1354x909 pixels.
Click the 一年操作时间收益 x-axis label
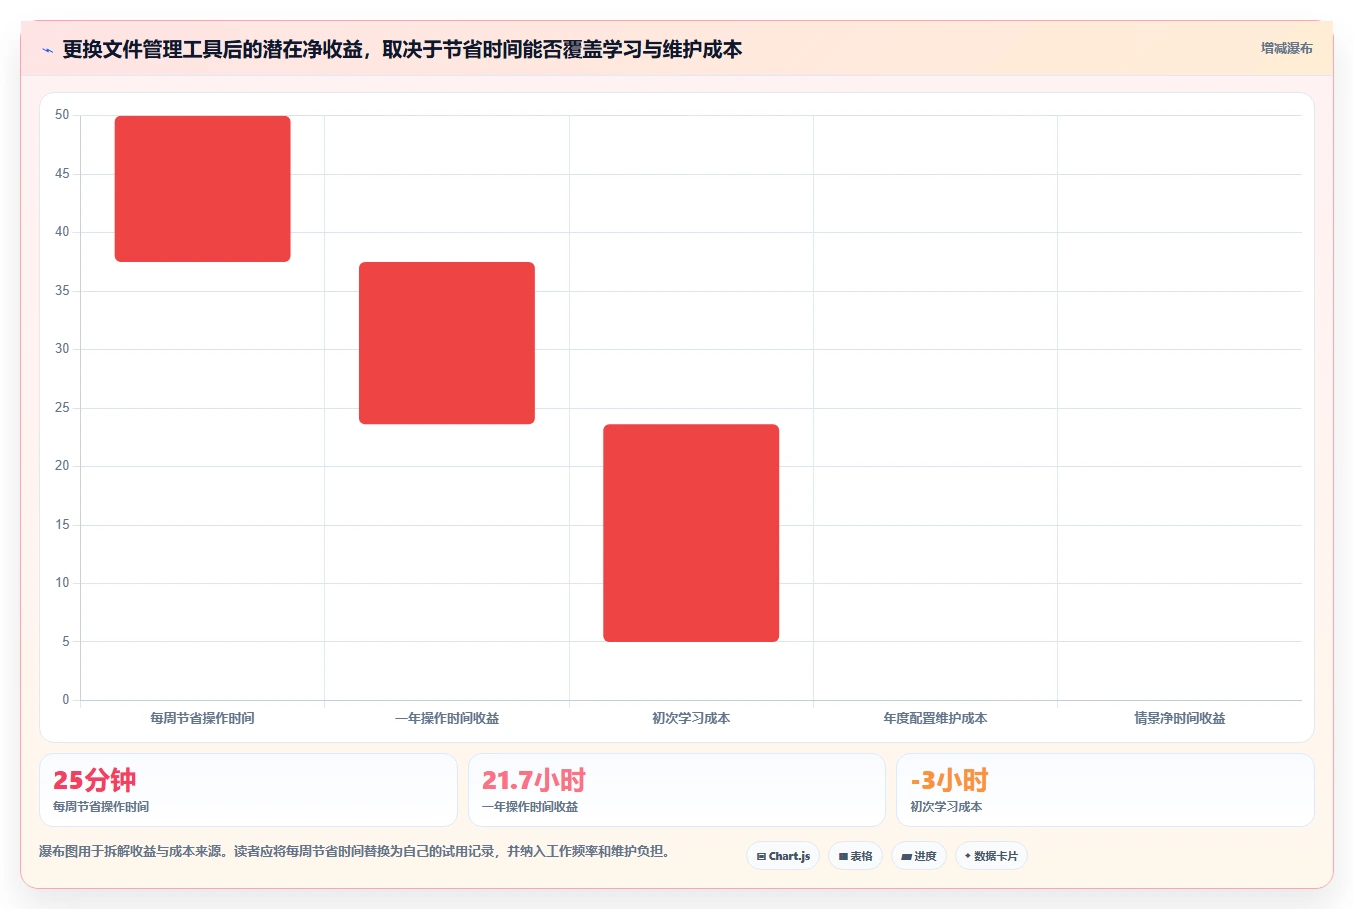(447, 718)
